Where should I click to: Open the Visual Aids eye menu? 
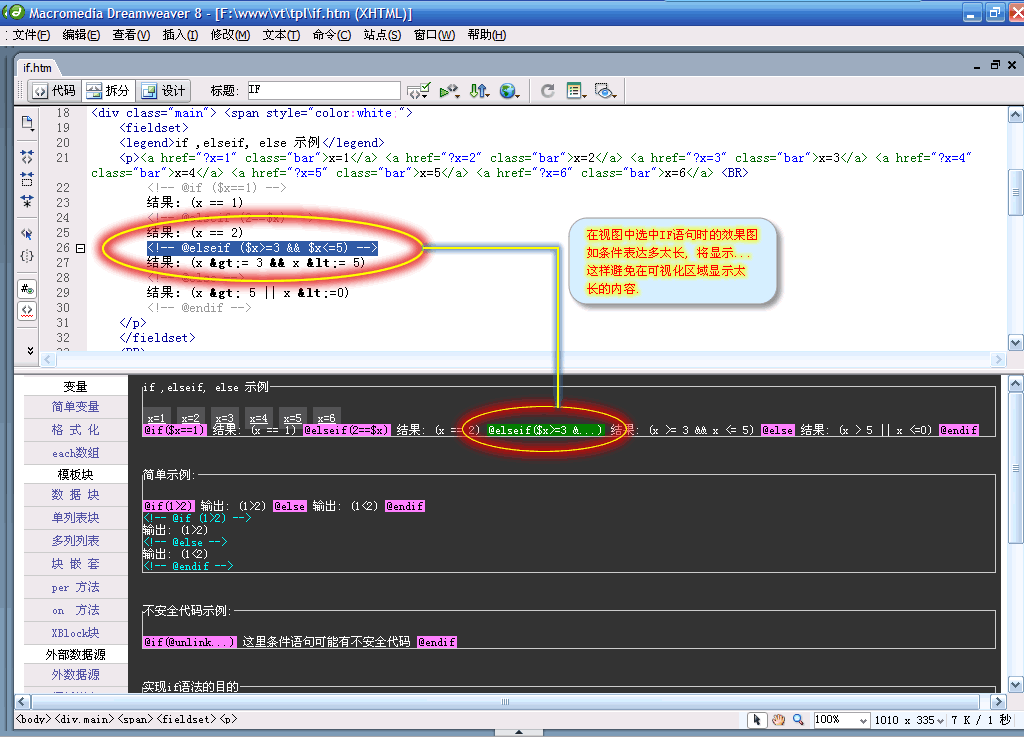tap(605, 91)
